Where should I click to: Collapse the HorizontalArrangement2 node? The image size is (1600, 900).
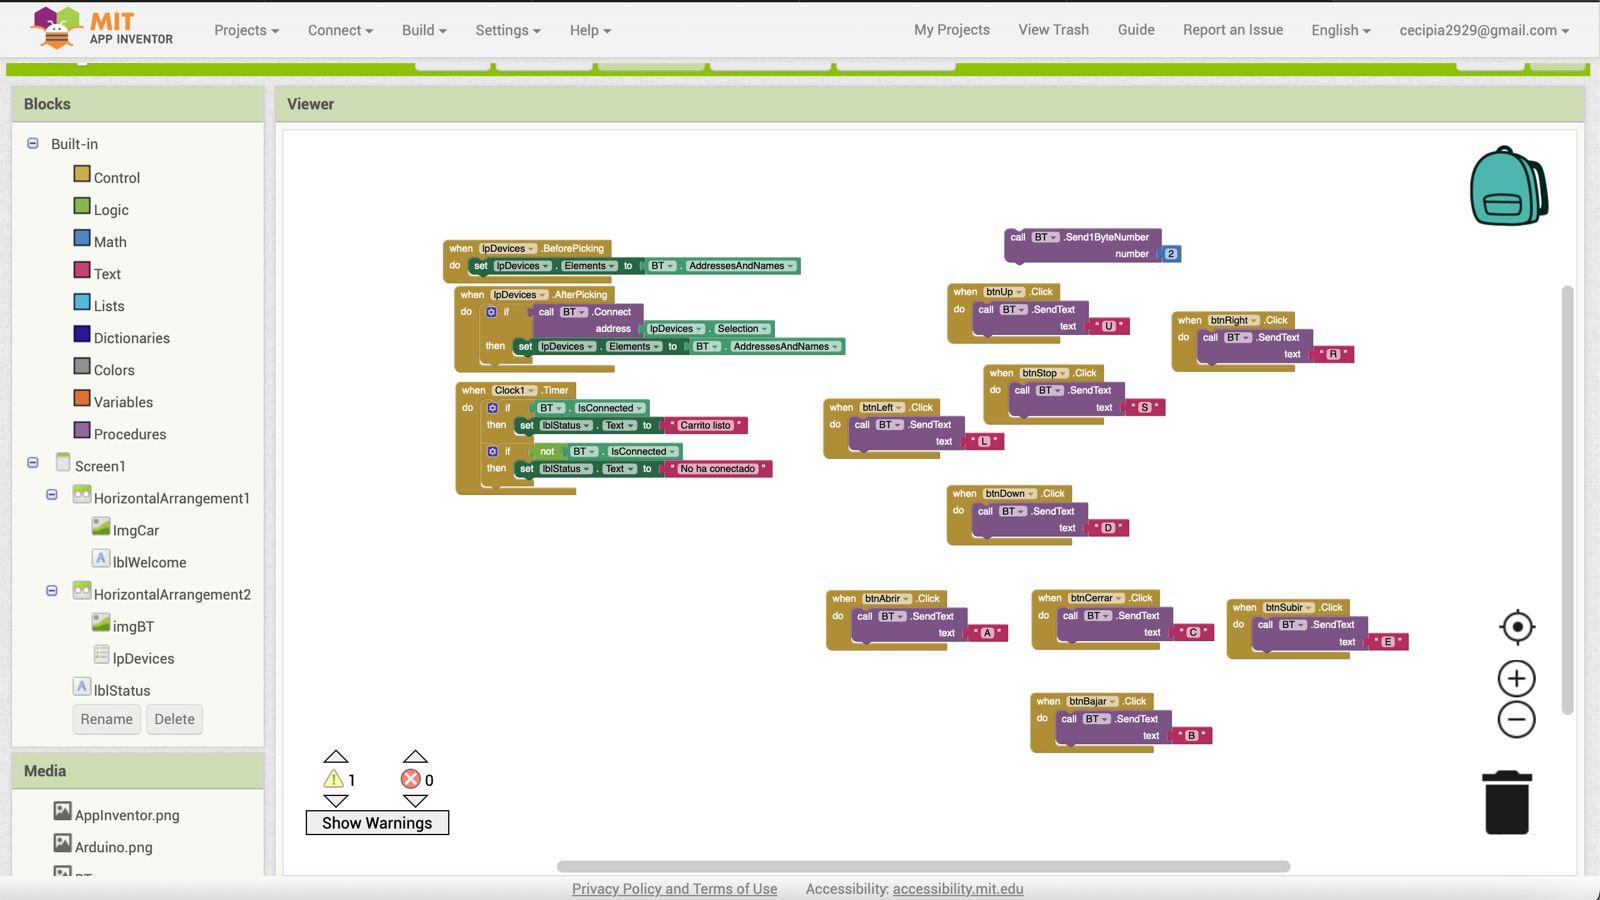[x=52, y=591]
